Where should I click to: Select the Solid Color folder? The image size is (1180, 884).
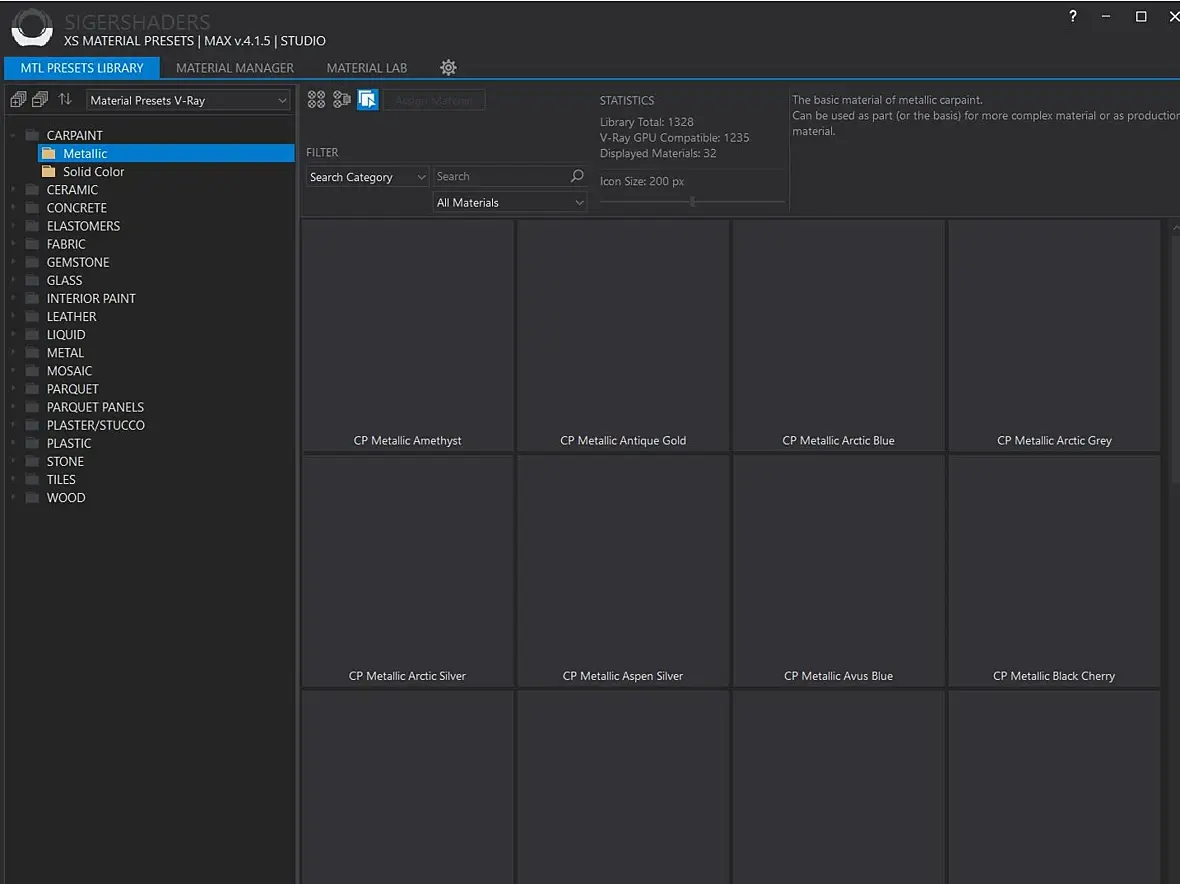(x=93, y=172)
